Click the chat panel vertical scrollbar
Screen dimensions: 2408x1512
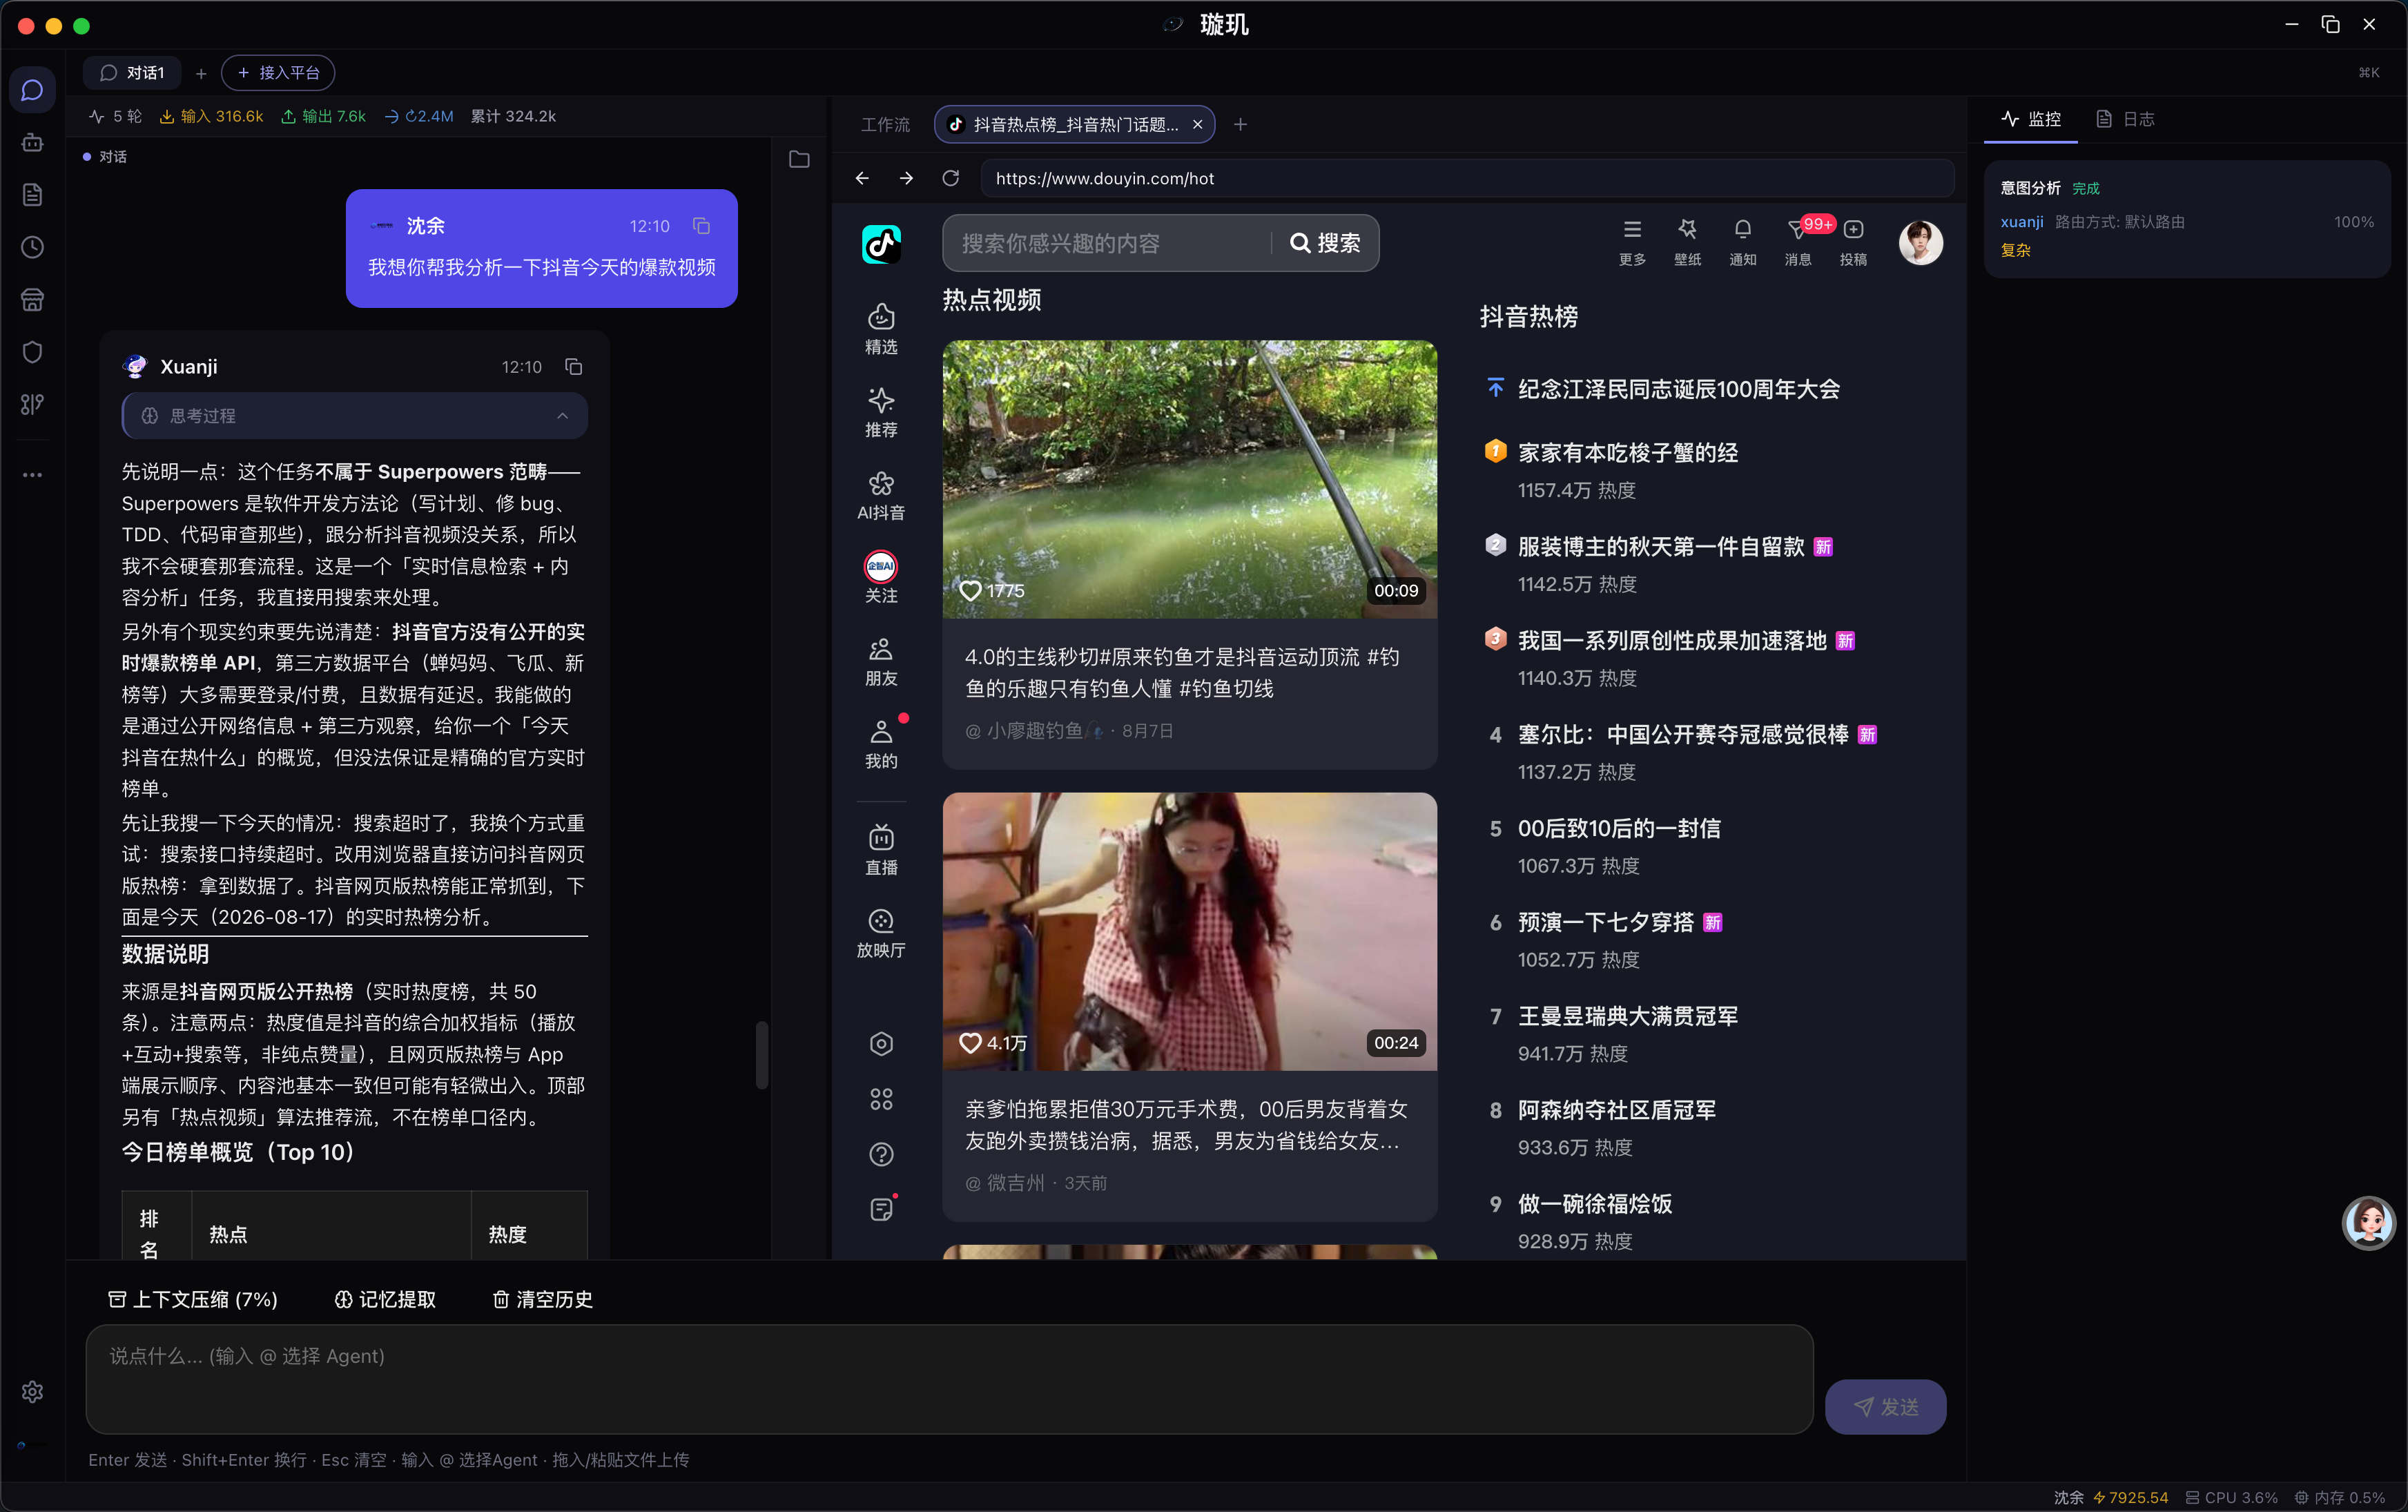[x=761, y=1055]
